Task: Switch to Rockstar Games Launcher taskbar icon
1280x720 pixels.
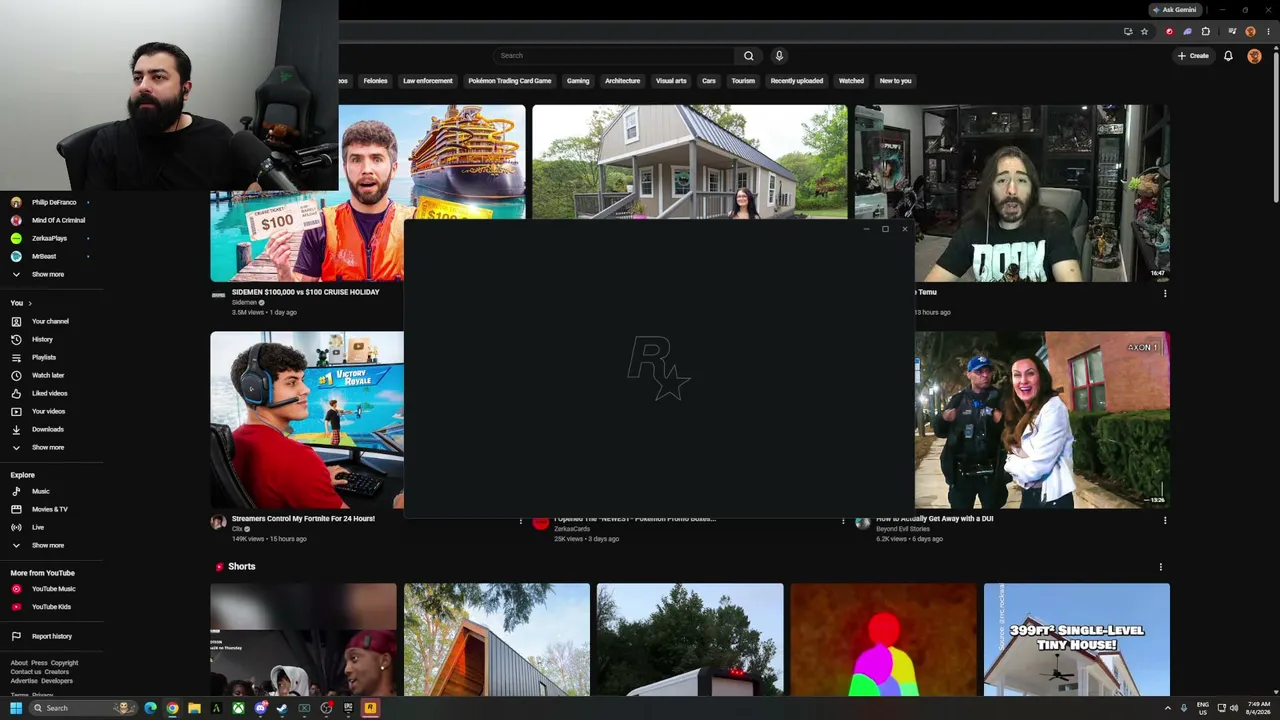Action: 370,708
